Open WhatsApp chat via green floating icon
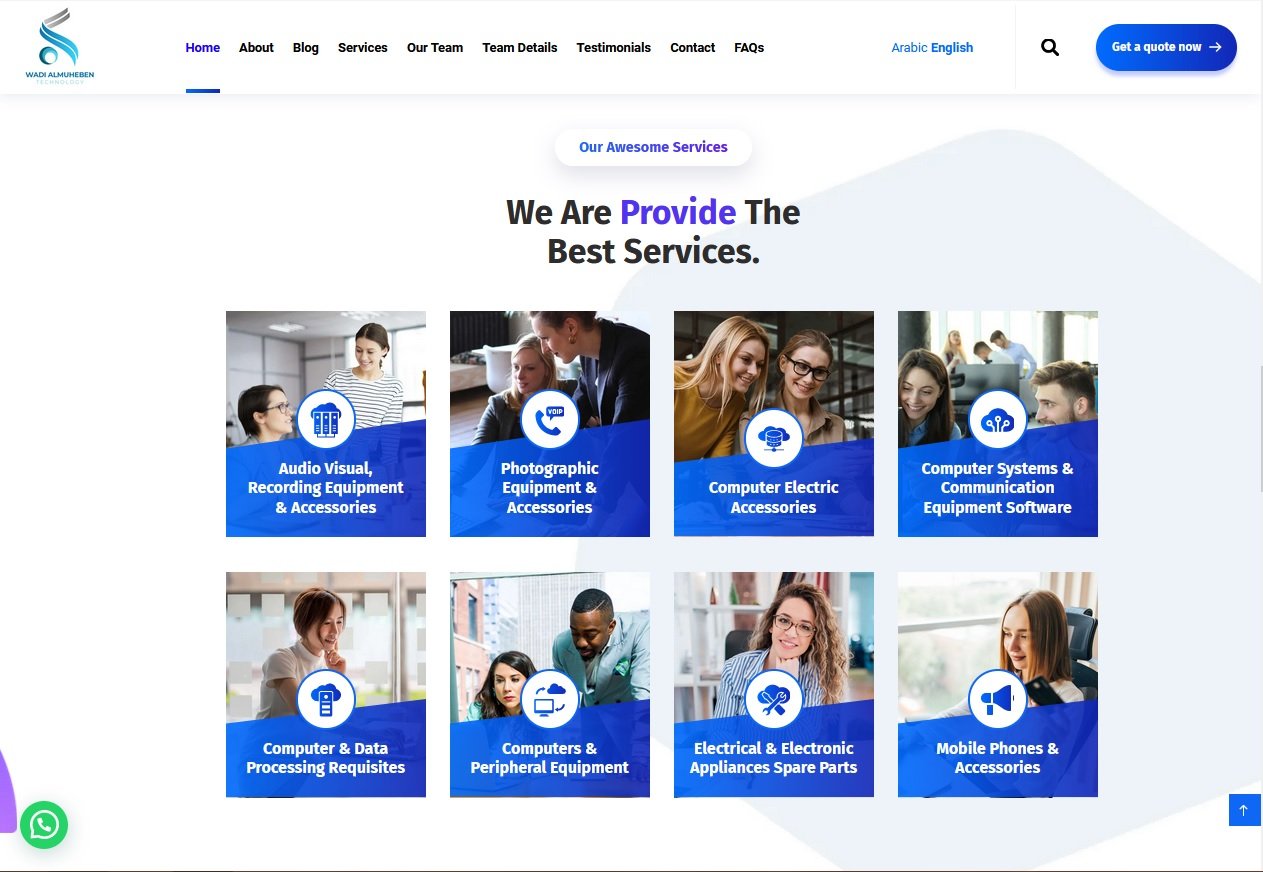The width and height of the screenshot is (1263, 872). click(44, 825)
